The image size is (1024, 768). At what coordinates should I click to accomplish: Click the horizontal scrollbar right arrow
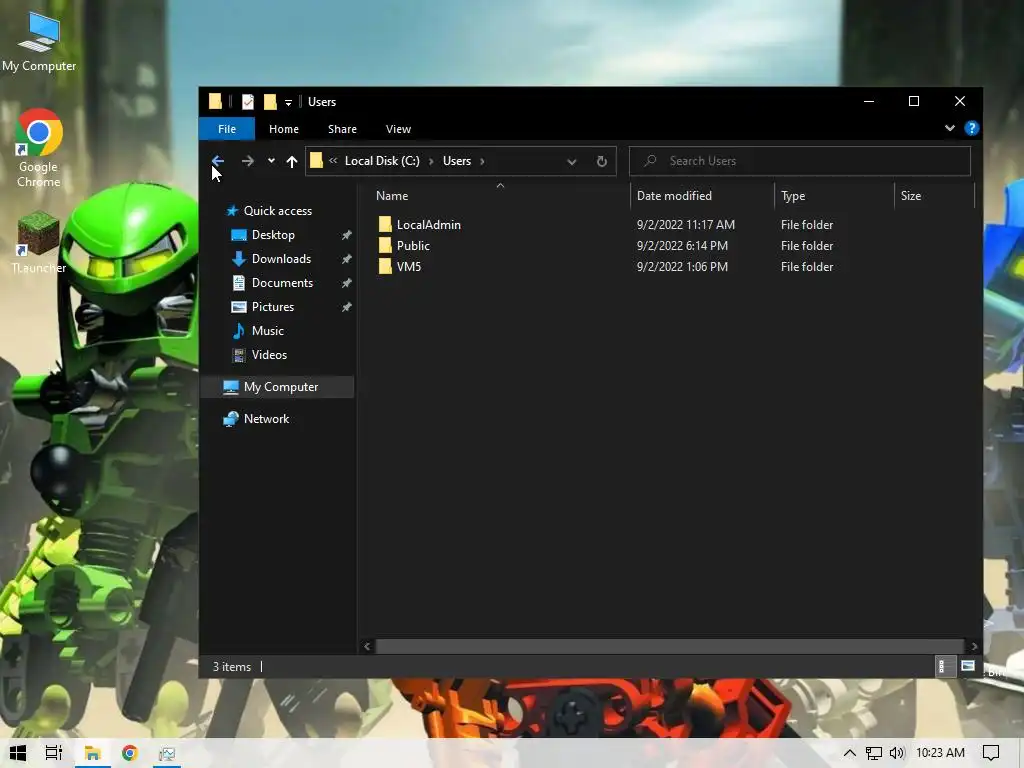point(974,646)
